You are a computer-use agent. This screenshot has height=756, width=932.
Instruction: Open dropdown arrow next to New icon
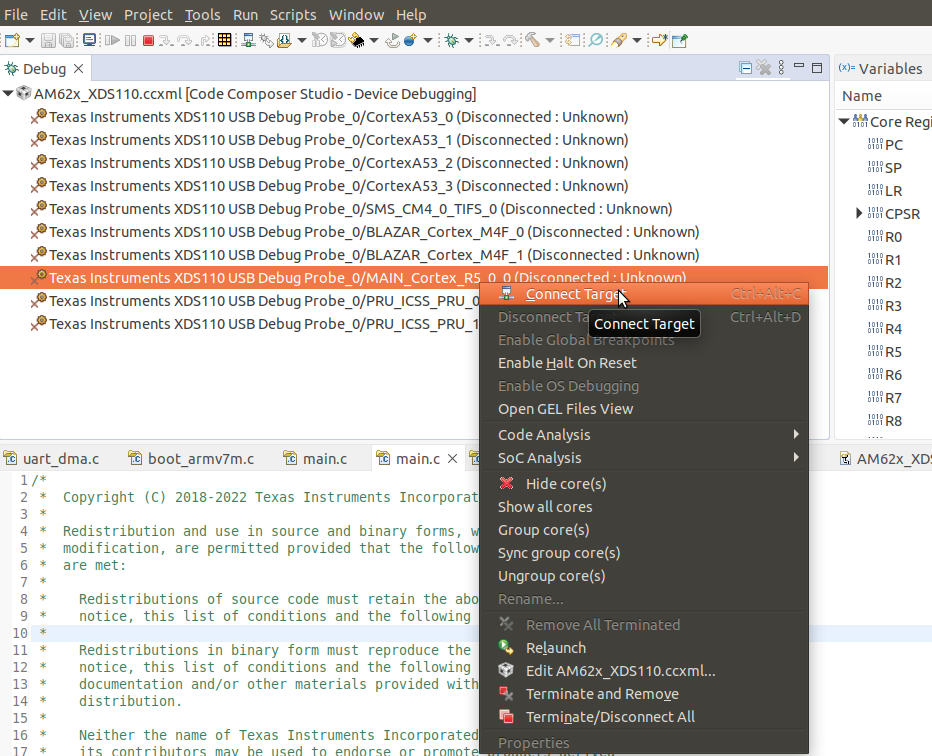point(30,41)
